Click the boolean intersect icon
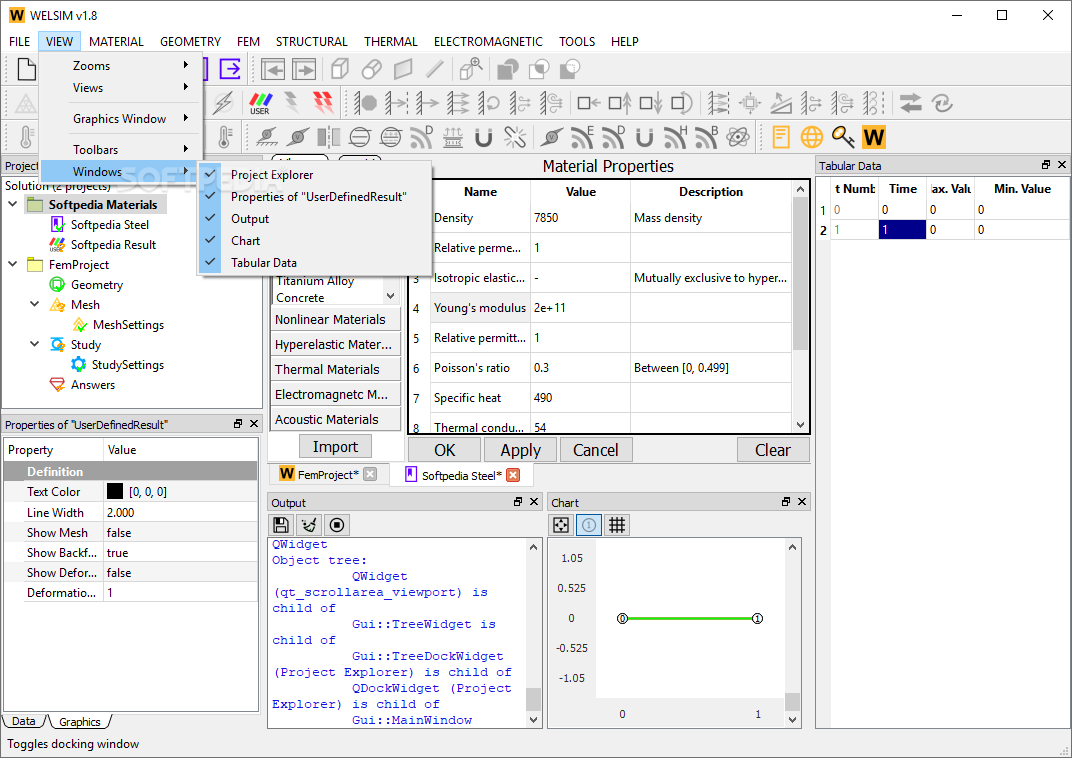 click(539, 69)
